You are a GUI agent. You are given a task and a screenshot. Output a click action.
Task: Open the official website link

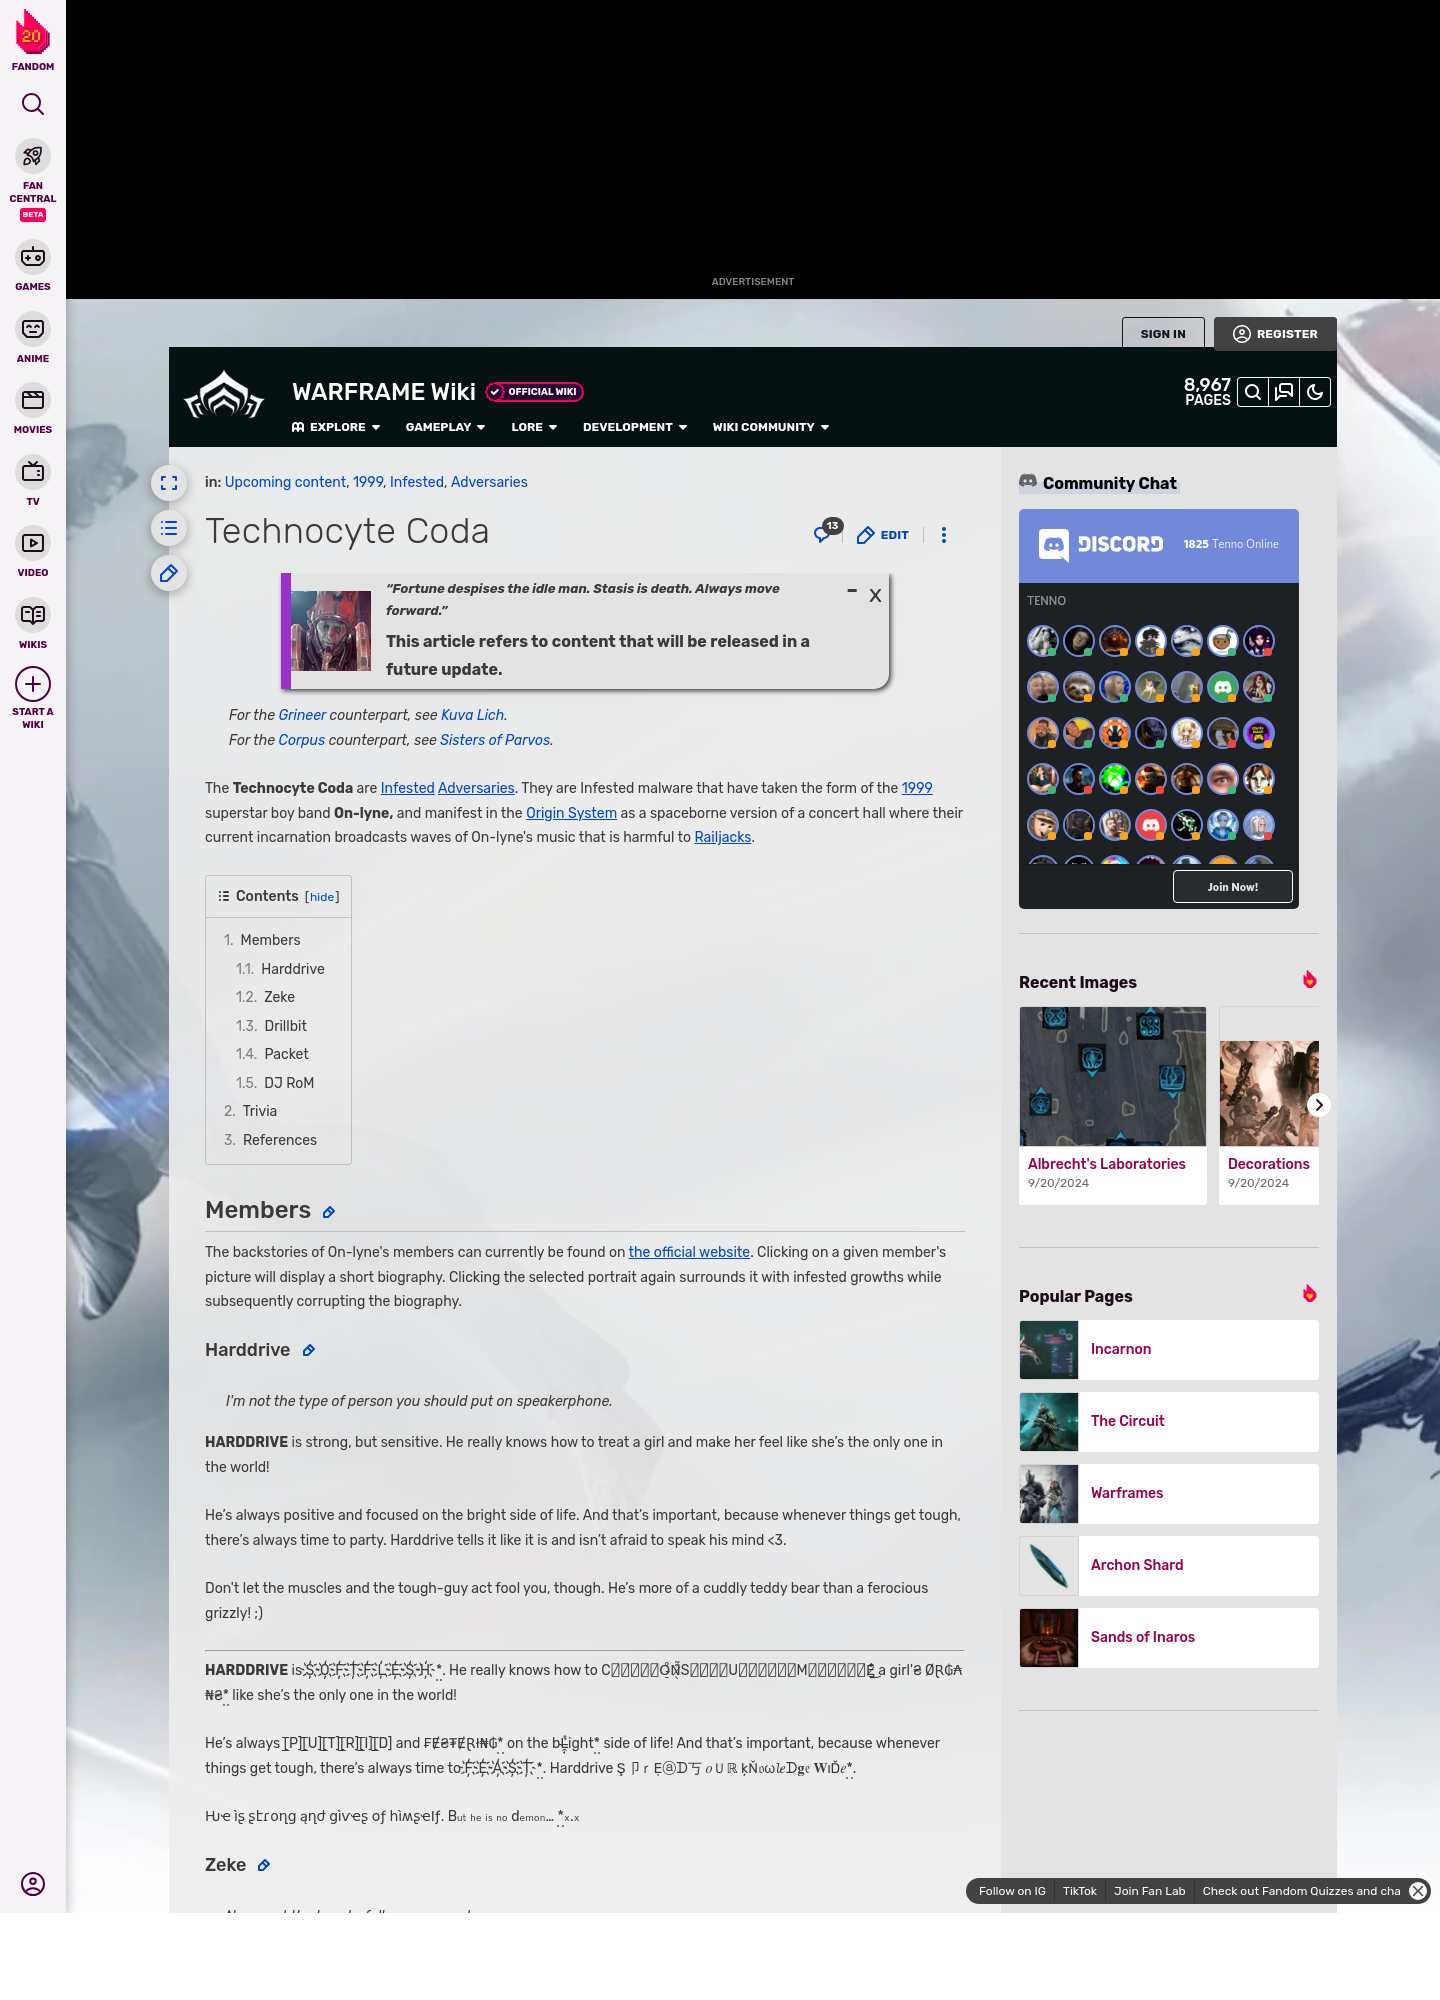click(689, 1252)
